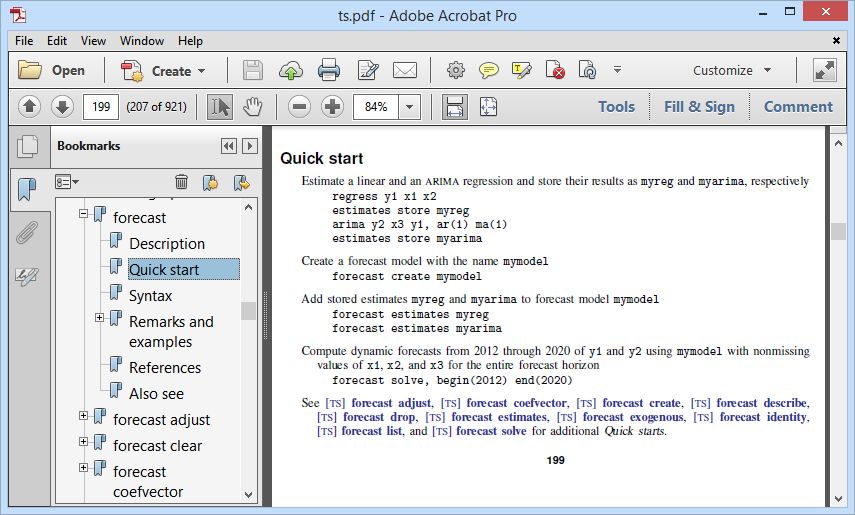Click the cloud upload icon
This screenshot has width=855, height=515.
(x=291, y=70)
